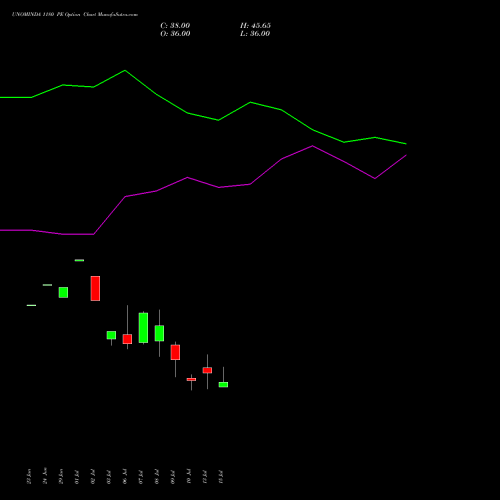500x500 pixels.
Task: Click the low value "L: 36.00"
Action: [255, 34]
